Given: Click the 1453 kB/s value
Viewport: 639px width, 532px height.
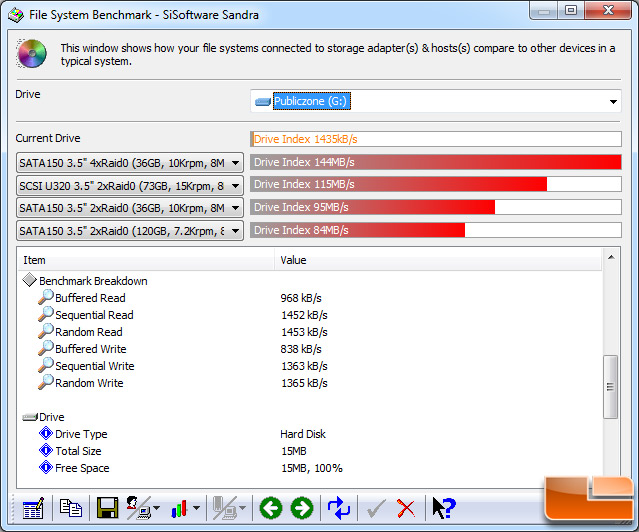Looking at the screenshot, I should [x=304, y=332].
